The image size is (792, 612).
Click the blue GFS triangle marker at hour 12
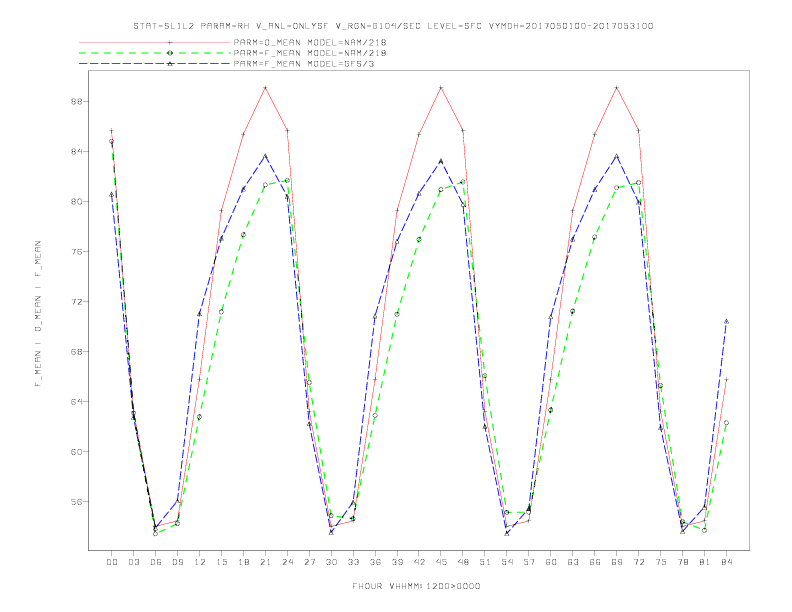199,314
